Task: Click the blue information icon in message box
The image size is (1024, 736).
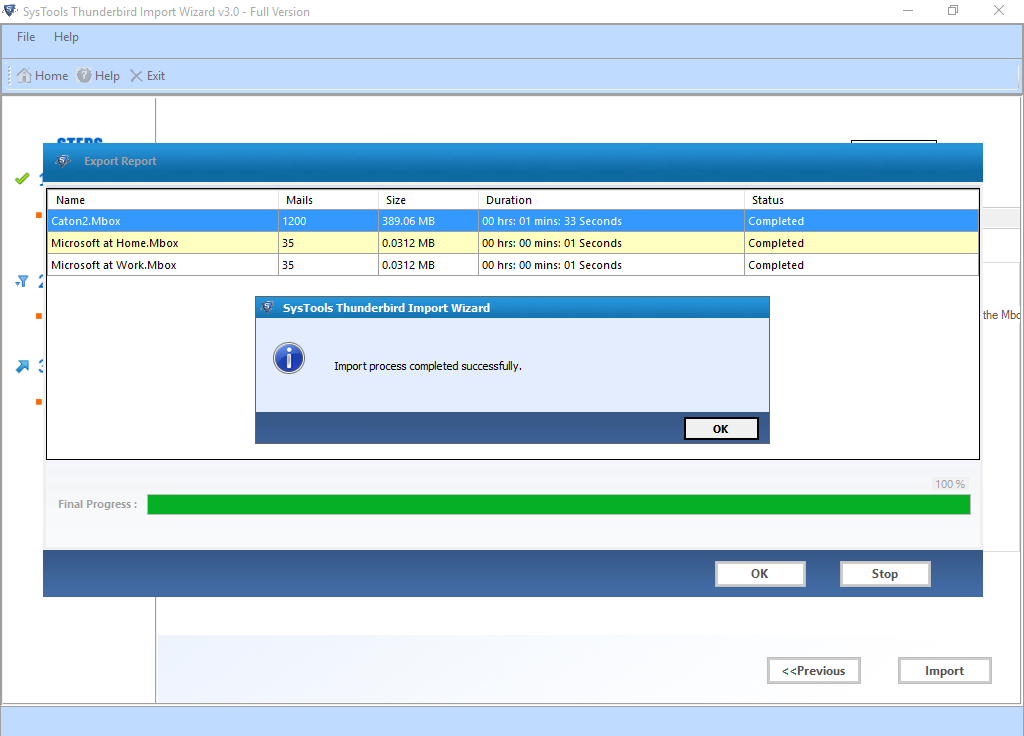Action: 289,358
